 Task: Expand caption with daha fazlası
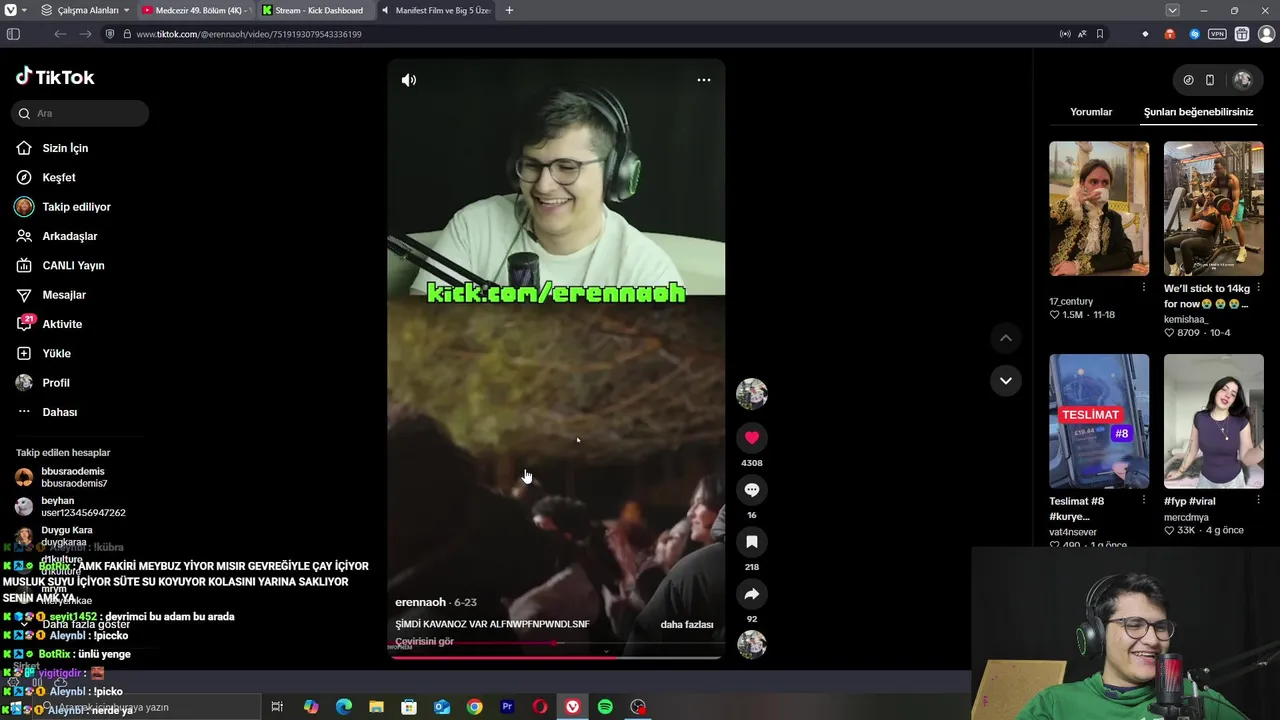coord(687,624)
